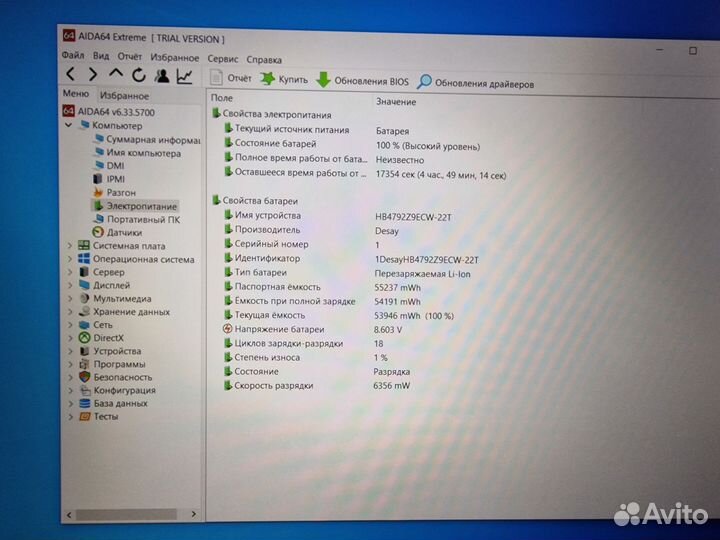
Task: Expand the Системная плата tree node
Action: click(69, 245)
